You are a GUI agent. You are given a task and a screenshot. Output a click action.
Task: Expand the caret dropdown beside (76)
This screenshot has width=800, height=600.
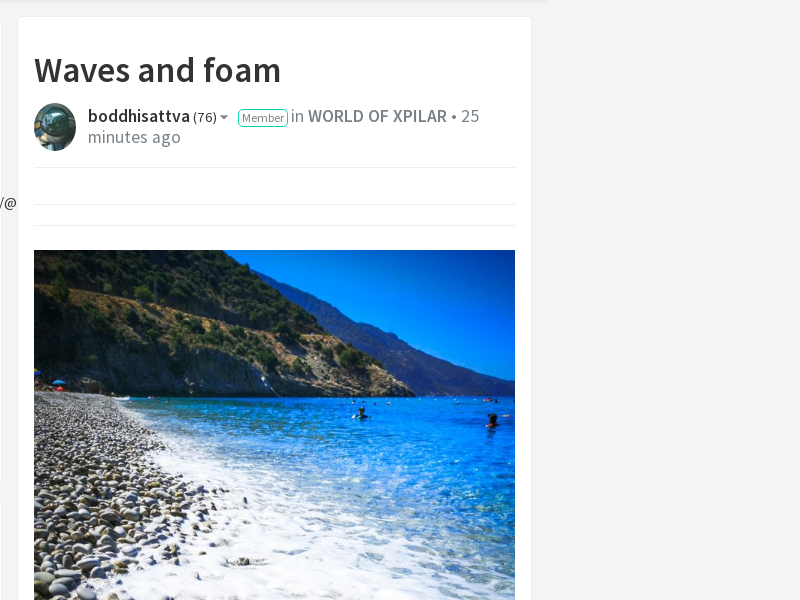[x=224, y=118]
